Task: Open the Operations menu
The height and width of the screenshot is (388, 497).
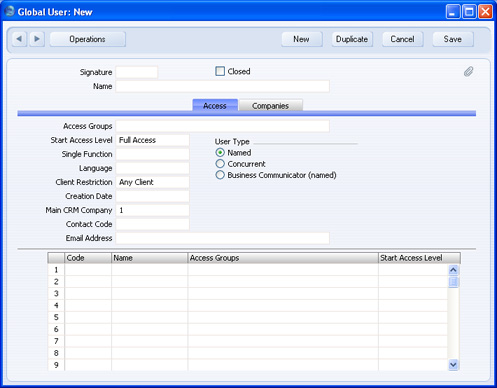Action: (x=88, y=39)
